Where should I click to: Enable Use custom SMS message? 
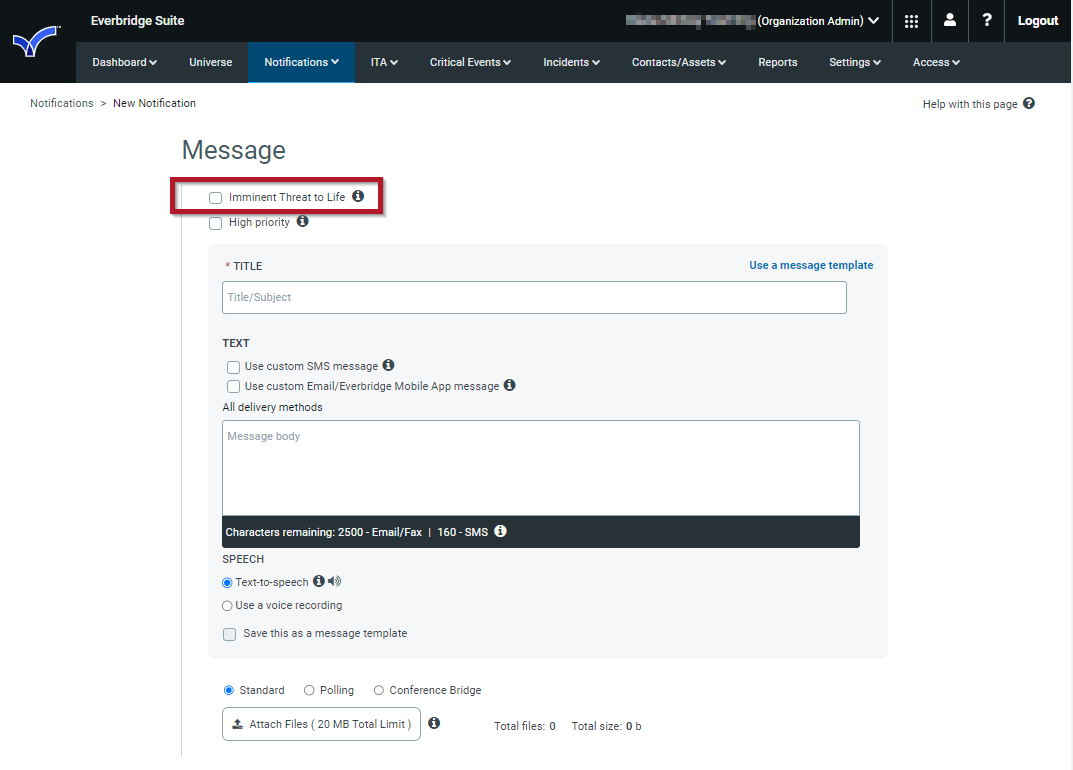point(233,367)
